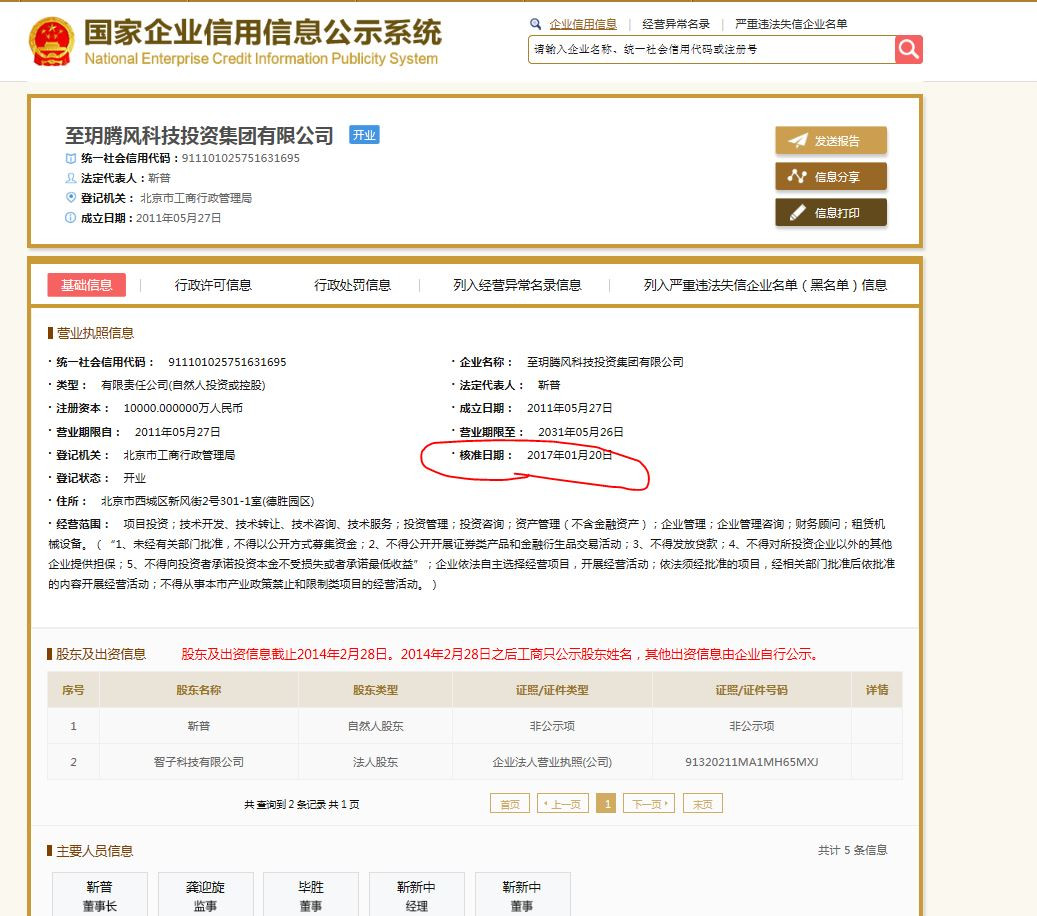Open personnel card 靳新中 经理

417,895
